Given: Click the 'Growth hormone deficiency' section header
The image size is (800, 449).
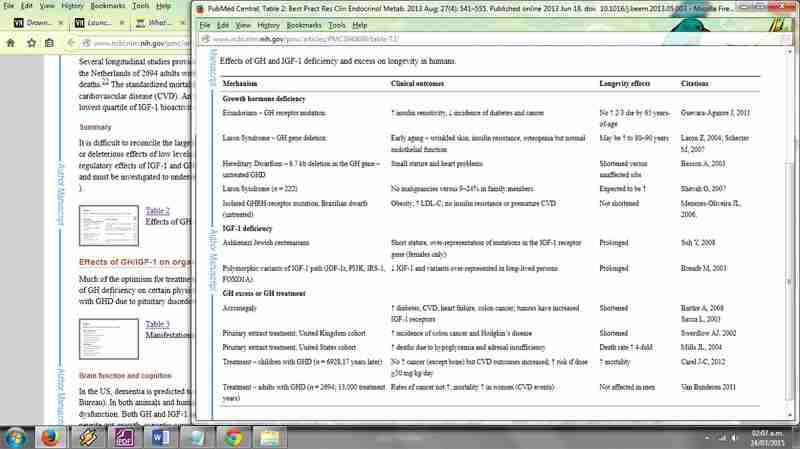Looking at the screenshot, I should click(x=264, y=98).
